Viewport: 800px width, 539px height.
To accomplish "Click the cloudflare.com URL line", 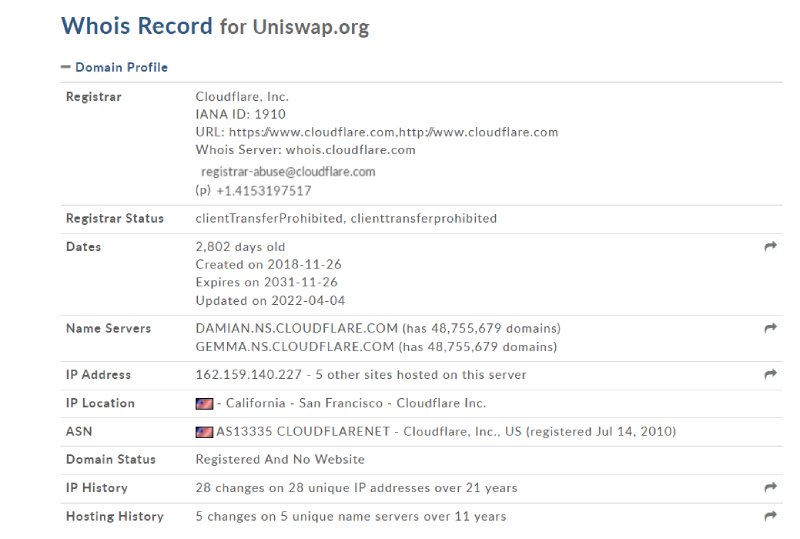I will tap(377, 132).
